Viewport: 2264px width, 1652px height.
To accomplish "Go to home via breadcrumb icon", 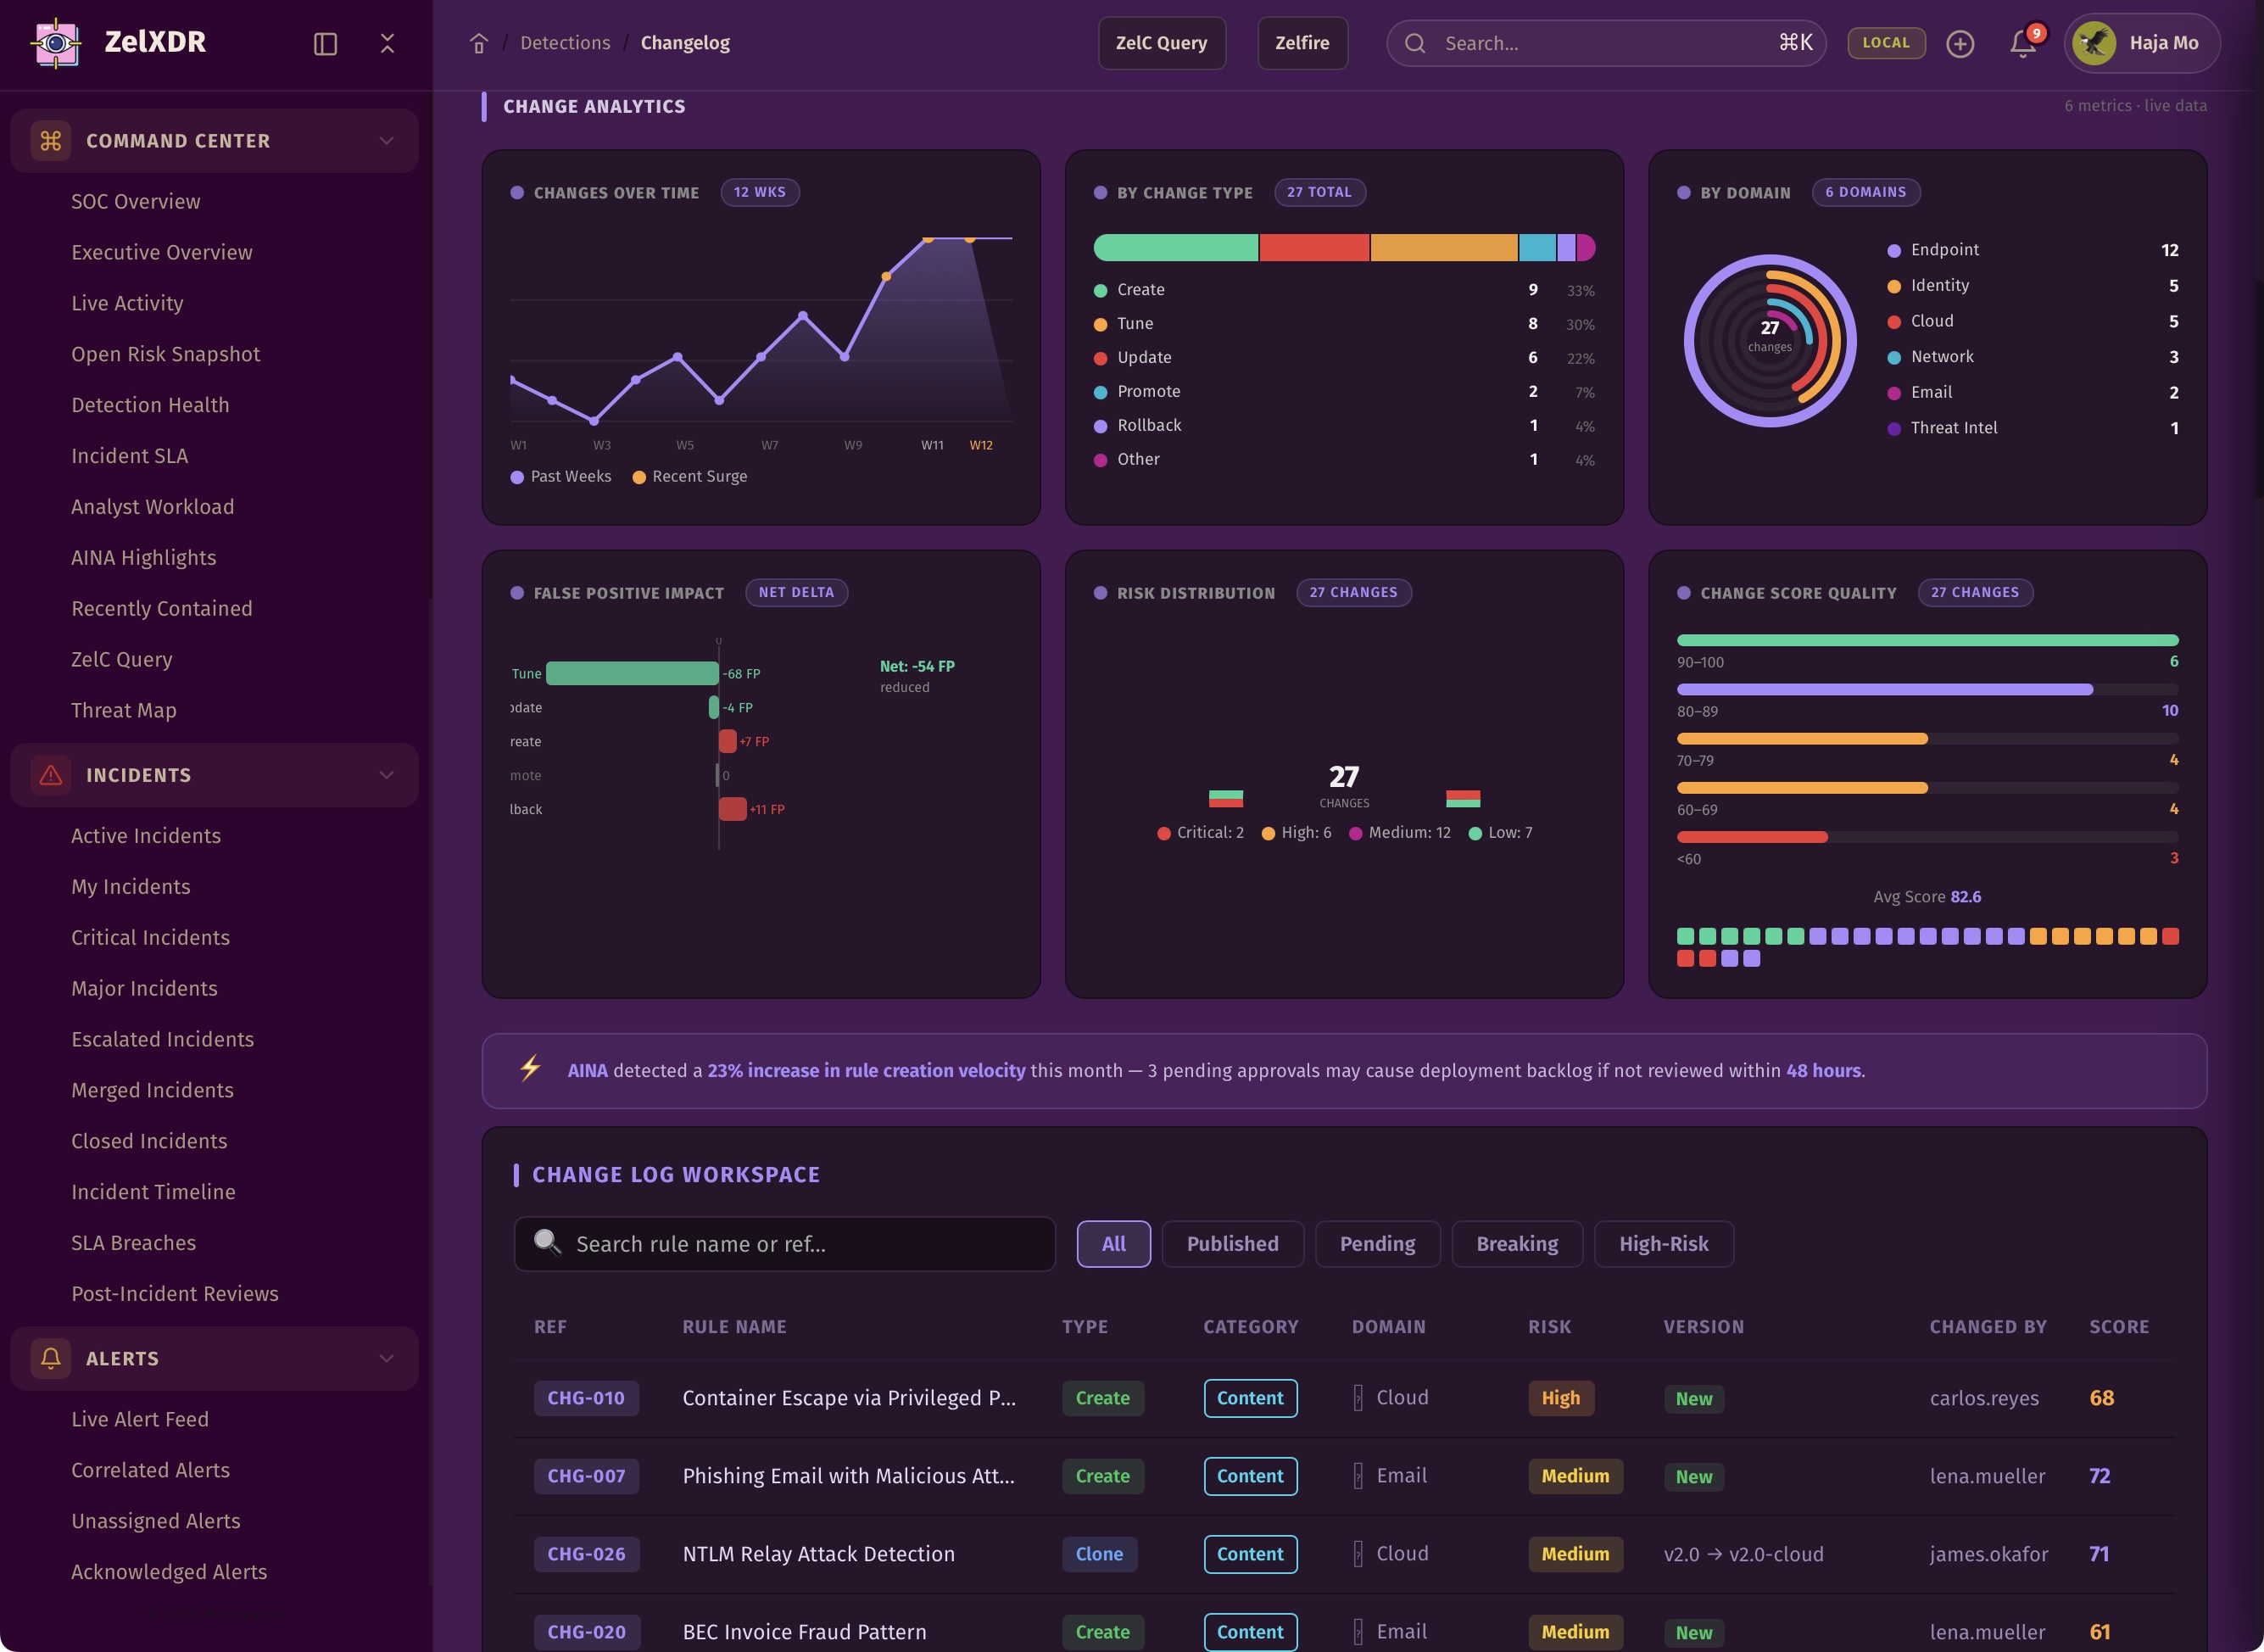I will click(x=479, y=43).
